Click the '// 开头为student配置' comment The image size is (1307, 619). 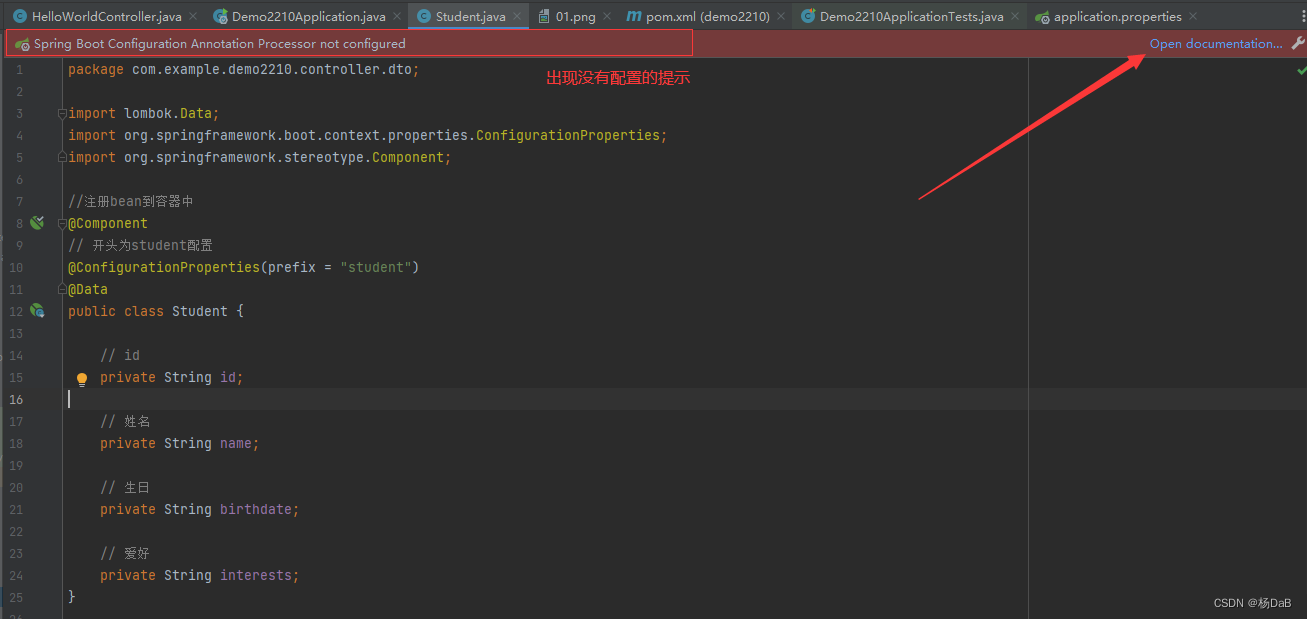140,245
